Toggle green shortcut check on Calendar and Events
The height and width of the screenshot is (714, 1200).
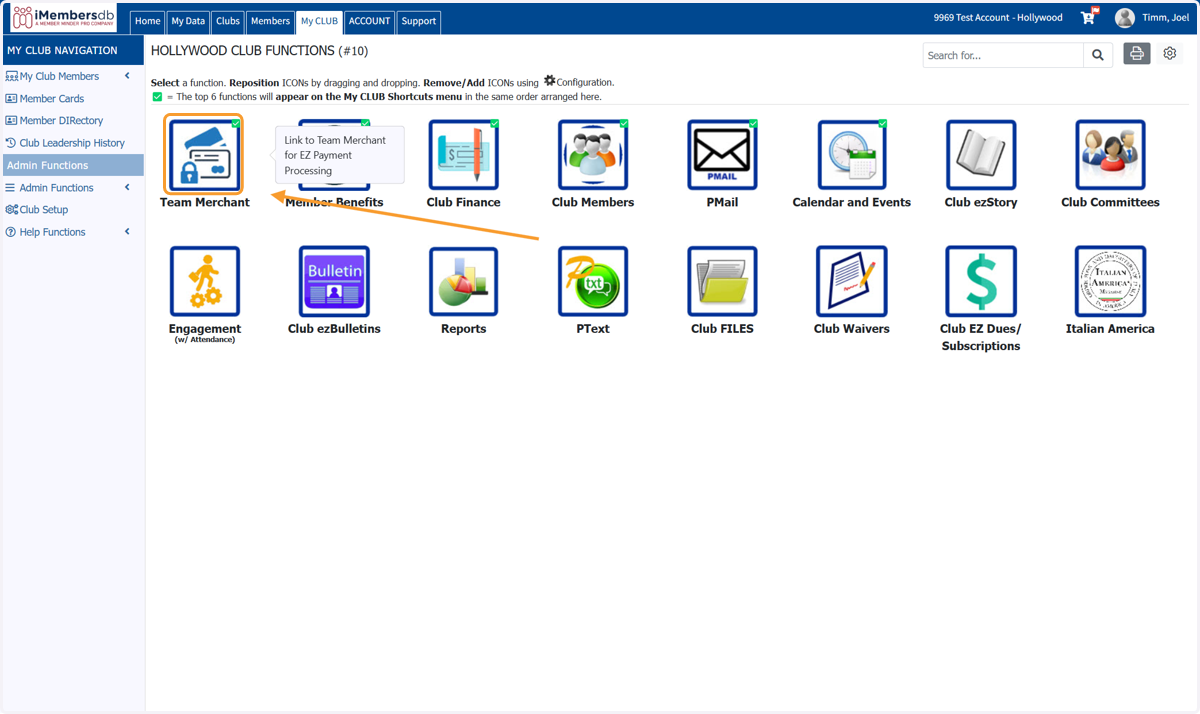point(883,124)
